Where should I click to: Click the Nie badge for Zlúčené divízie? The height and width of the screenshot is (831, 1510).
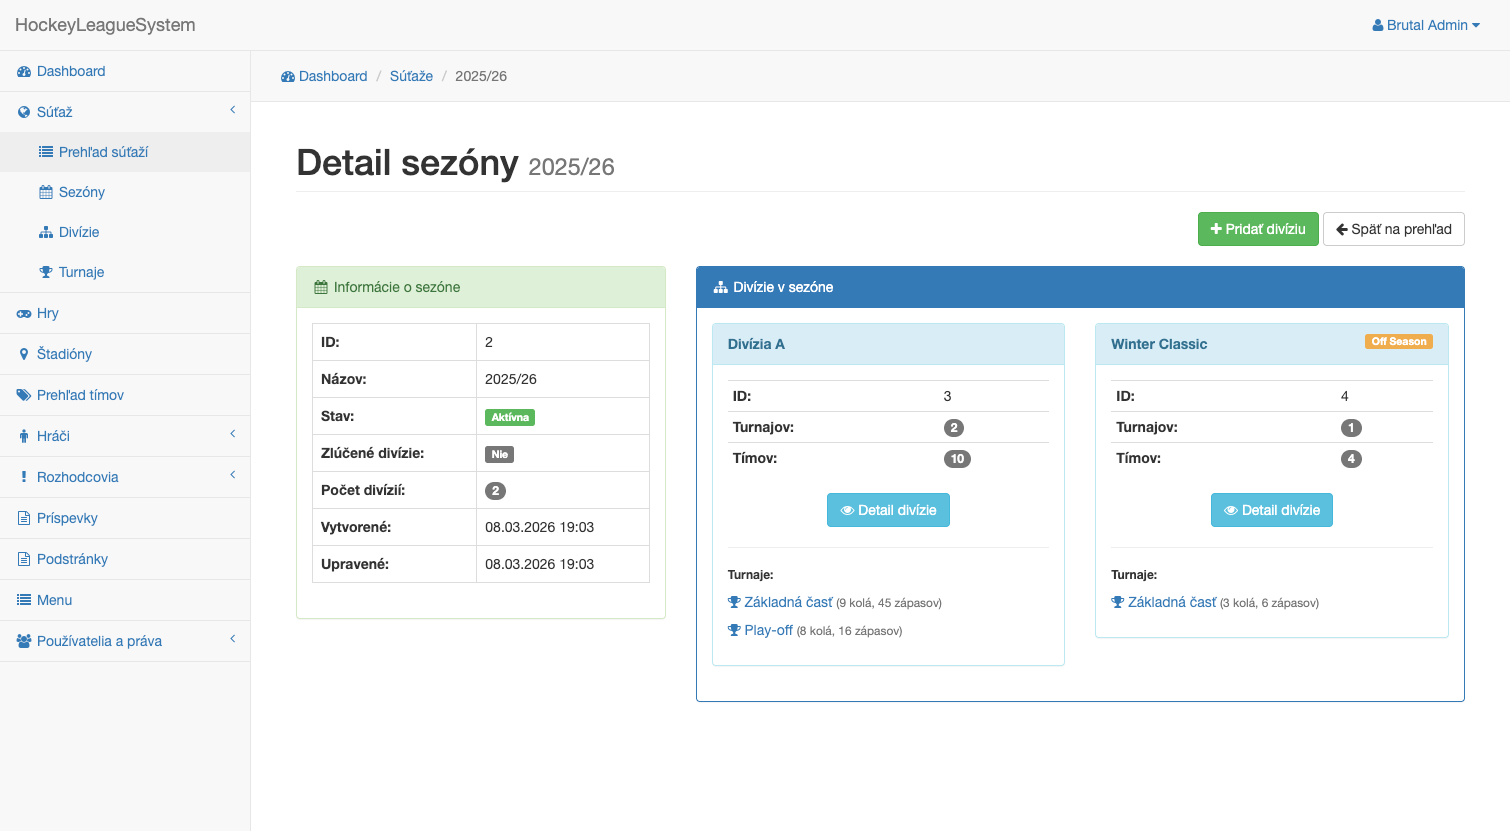click(x=499, y=454)
